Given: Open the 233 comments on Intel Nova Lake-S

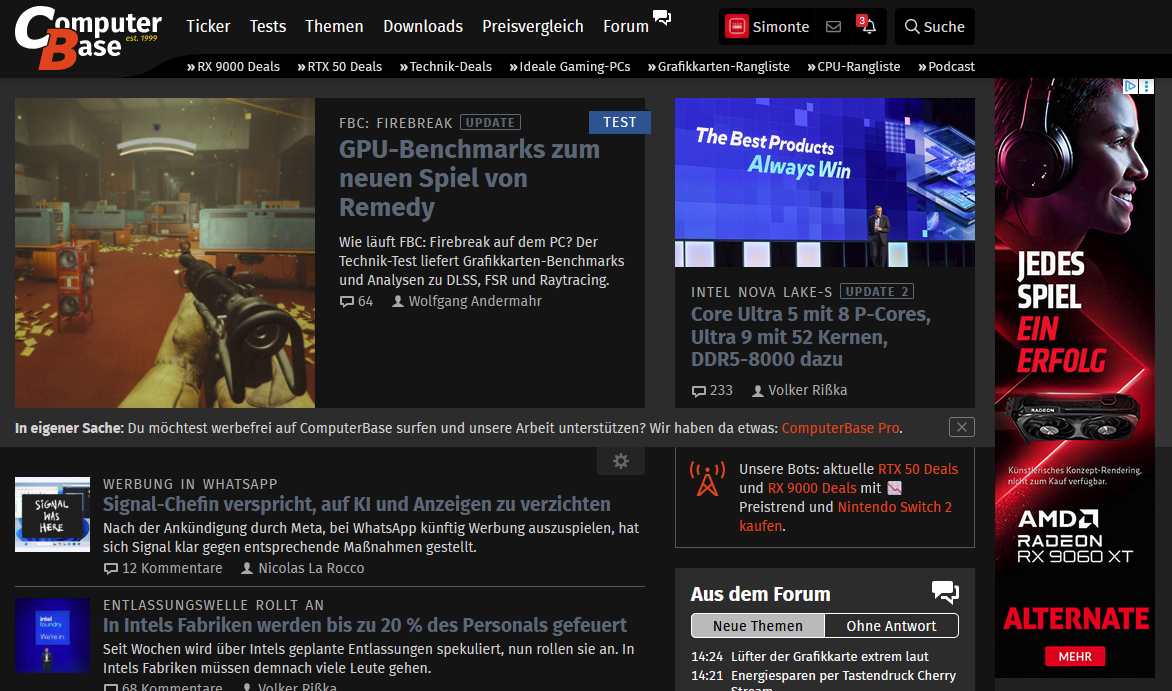Looking at the screenshot, I should tap(712, 390).
